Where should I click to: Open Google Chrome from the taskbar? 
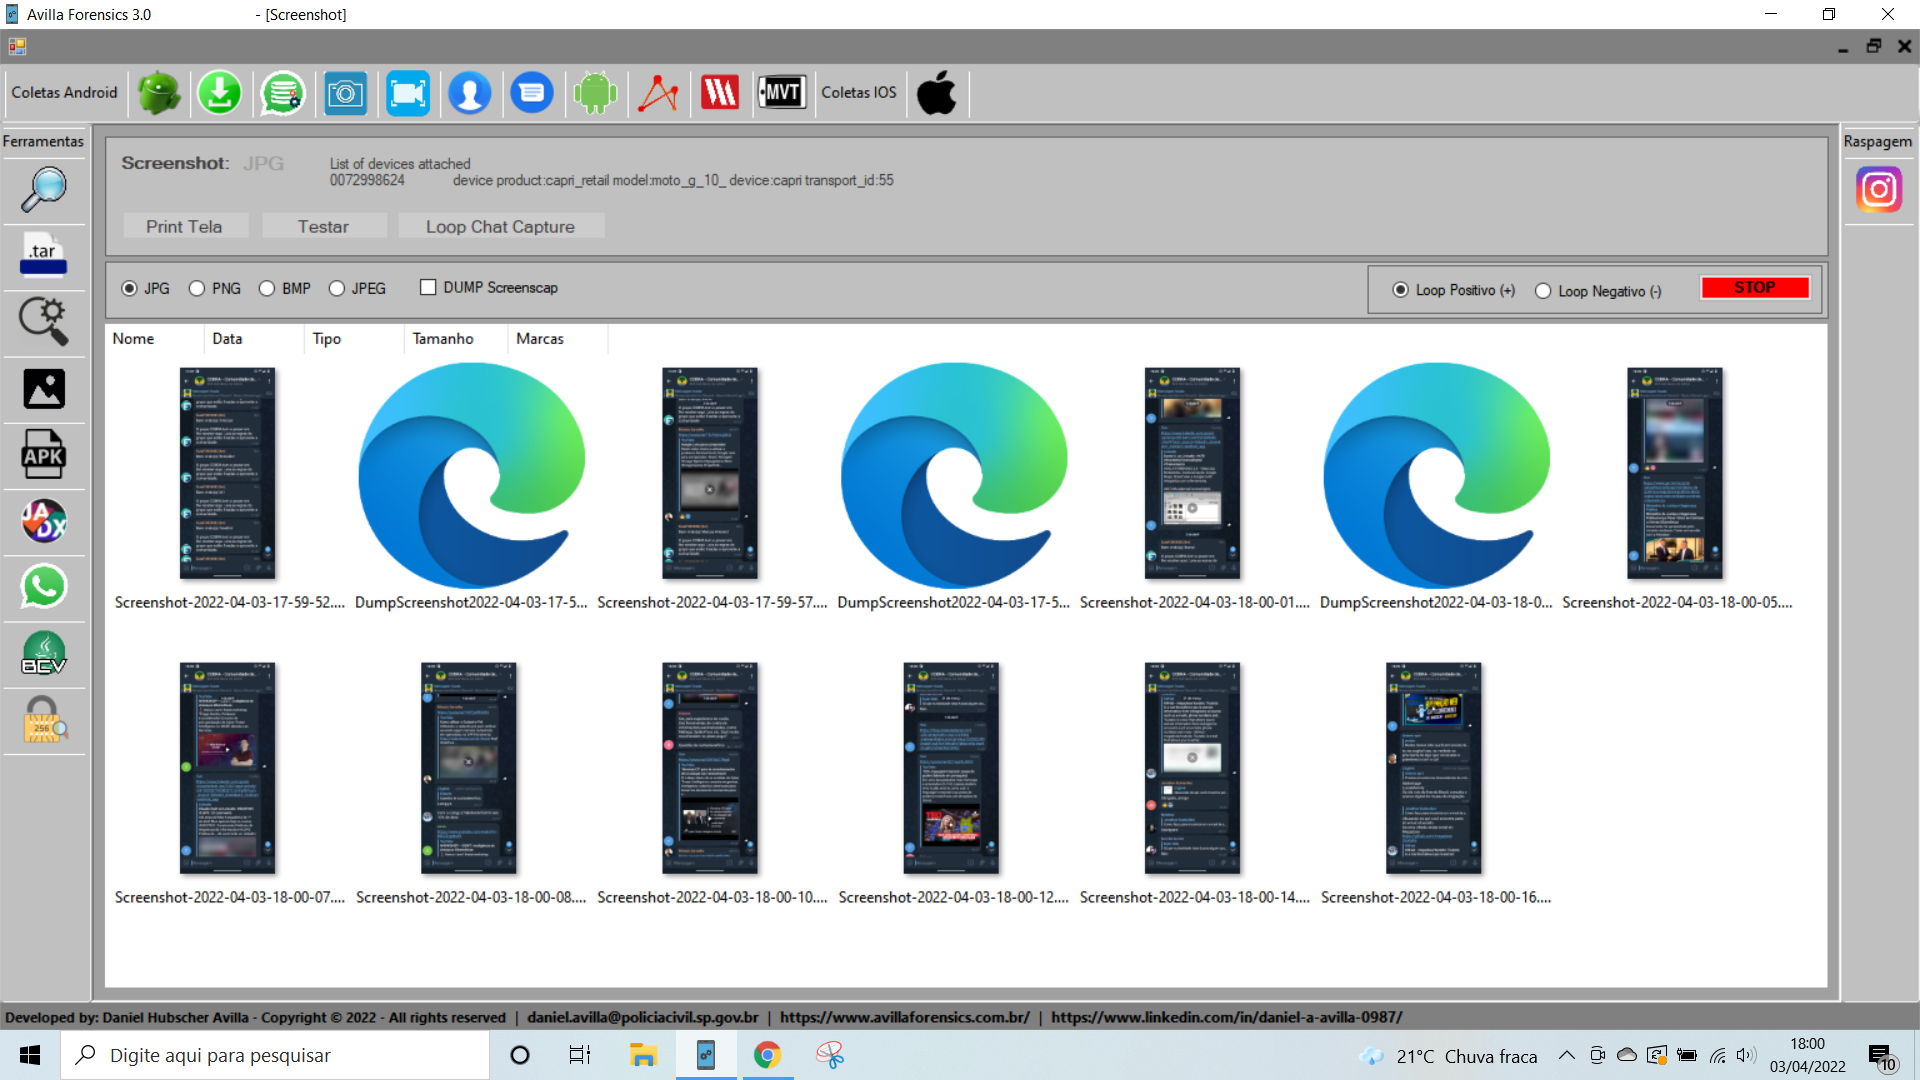[x=767, y=1055]
